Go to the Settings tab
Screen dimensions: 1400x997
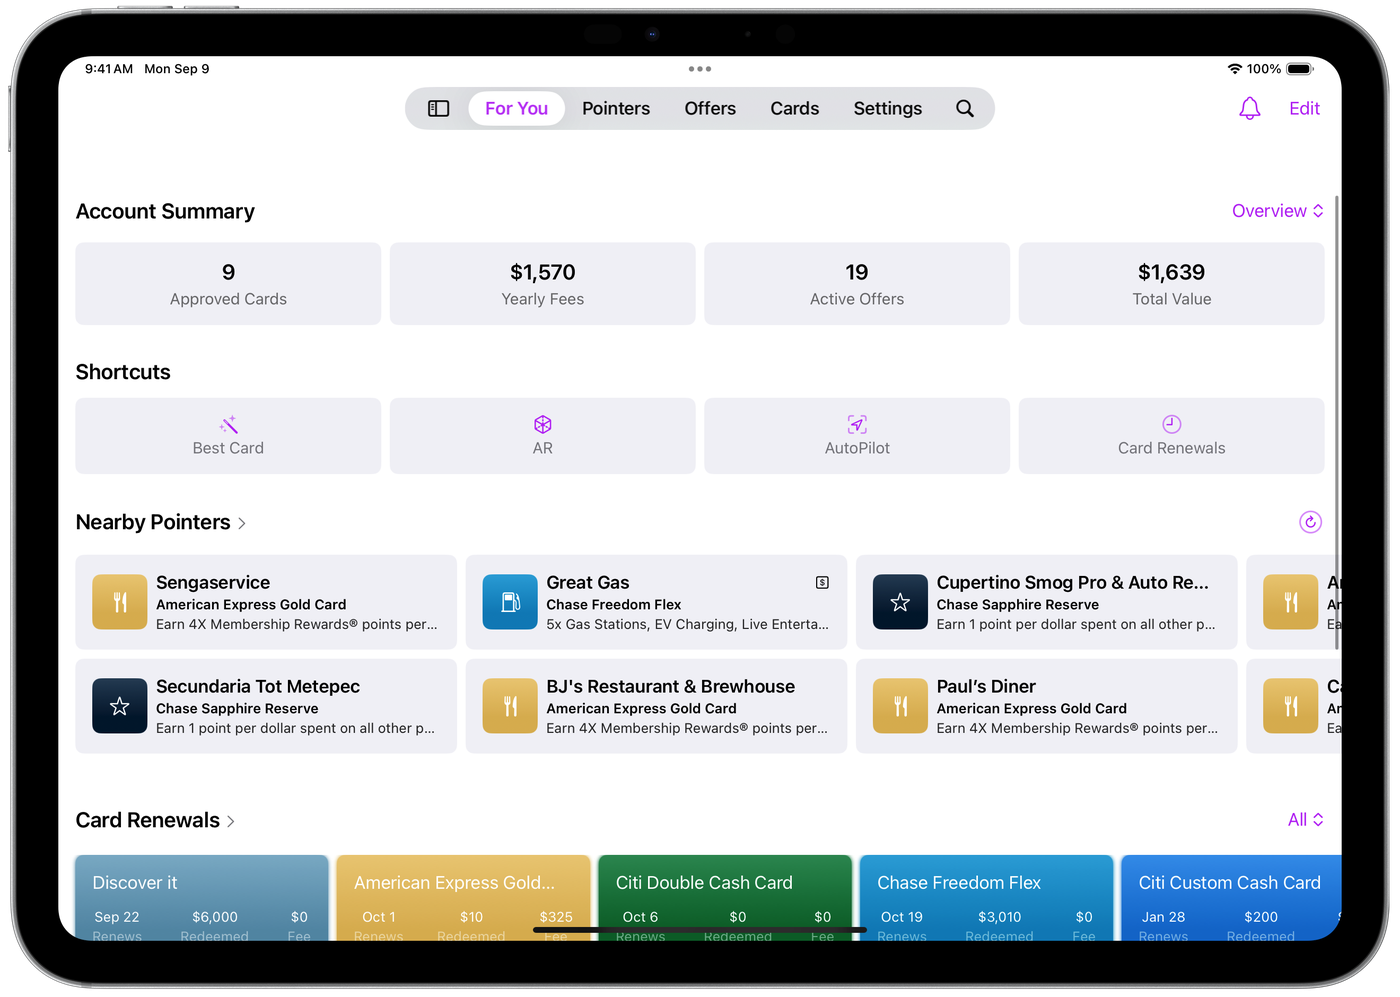point(888,108)
